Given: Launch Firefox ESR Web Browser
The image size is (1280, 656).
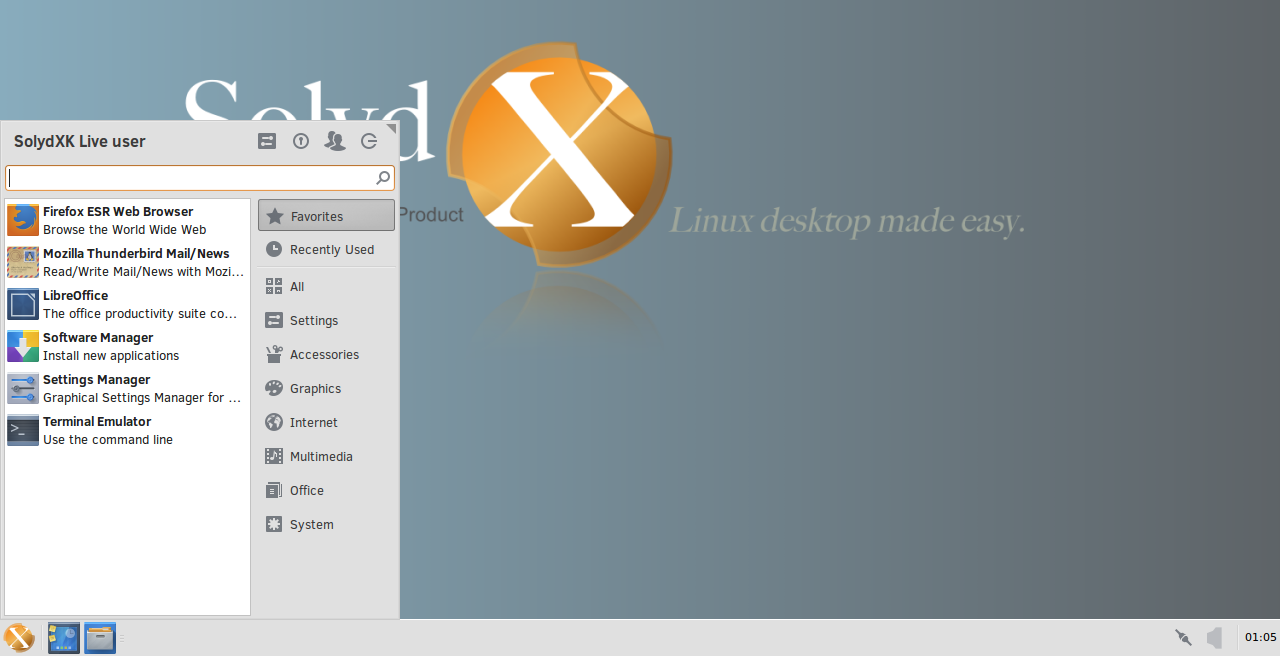Looking at the screenshot, I should click(x=127, y=220).
